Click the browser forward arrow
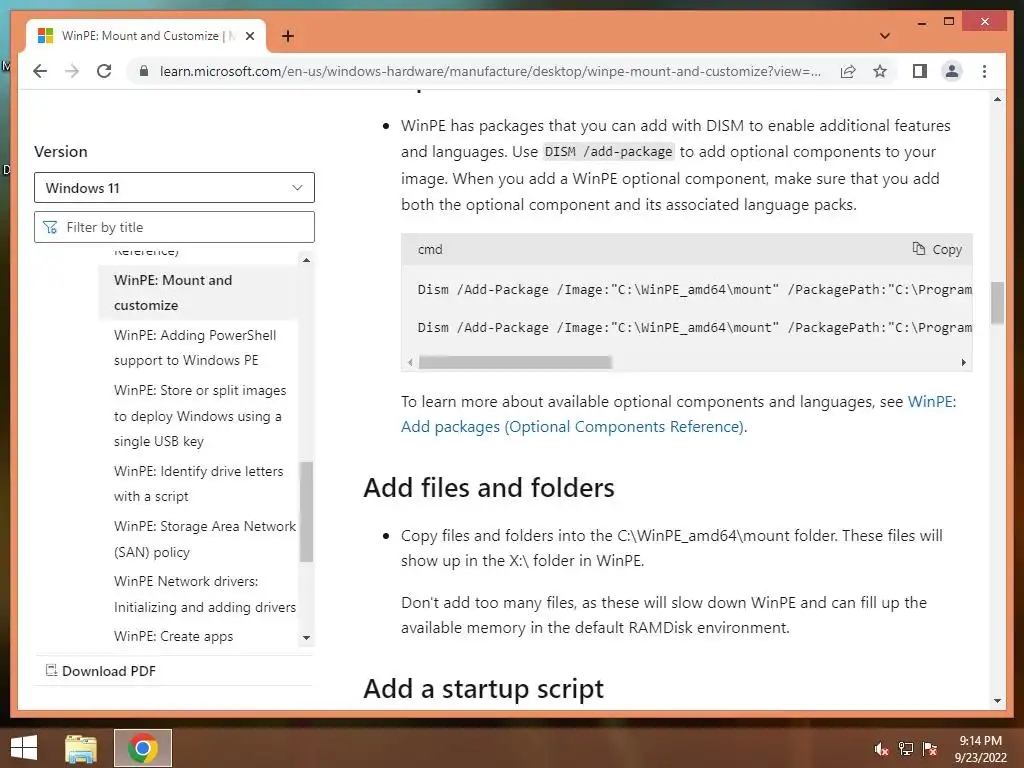 [72, 71]
